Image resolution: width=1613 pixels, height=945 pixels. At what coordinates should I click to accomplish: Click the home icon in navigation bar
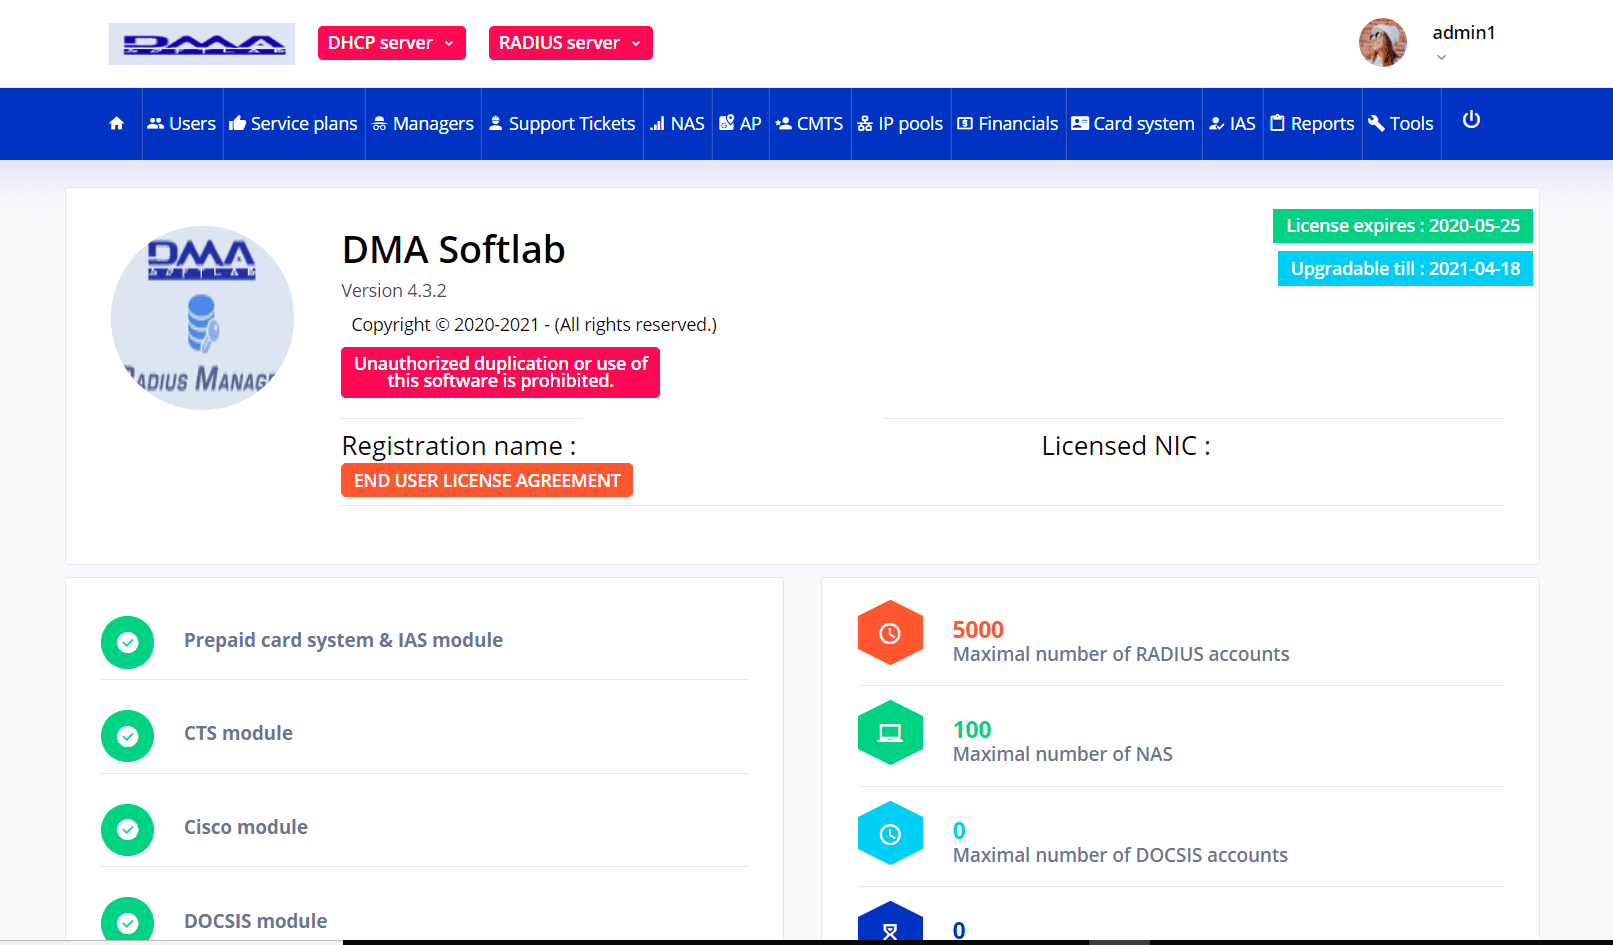click(116, 123)
